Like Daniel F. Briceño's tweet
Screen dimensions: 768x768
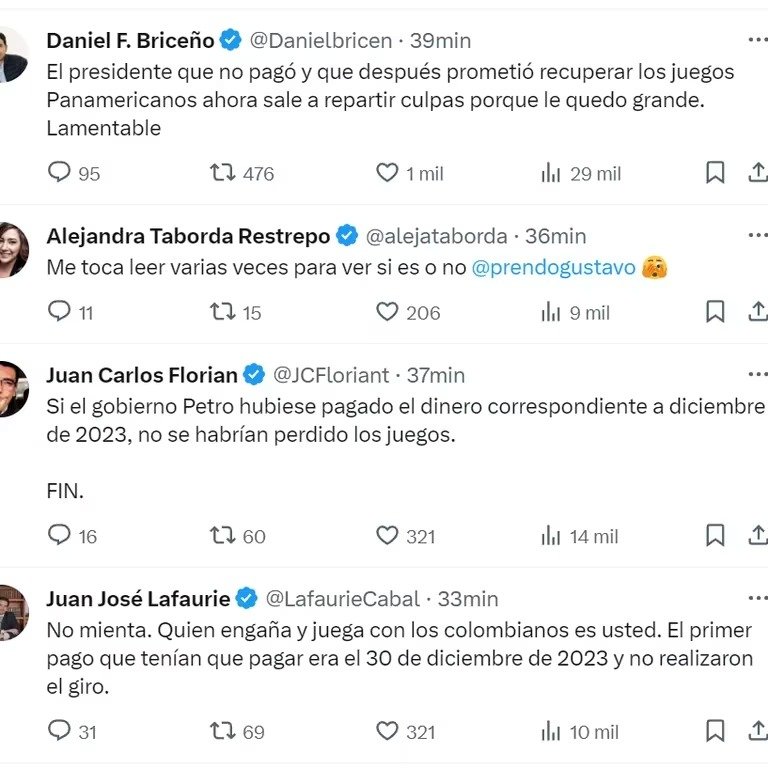[x=388, y=173]
